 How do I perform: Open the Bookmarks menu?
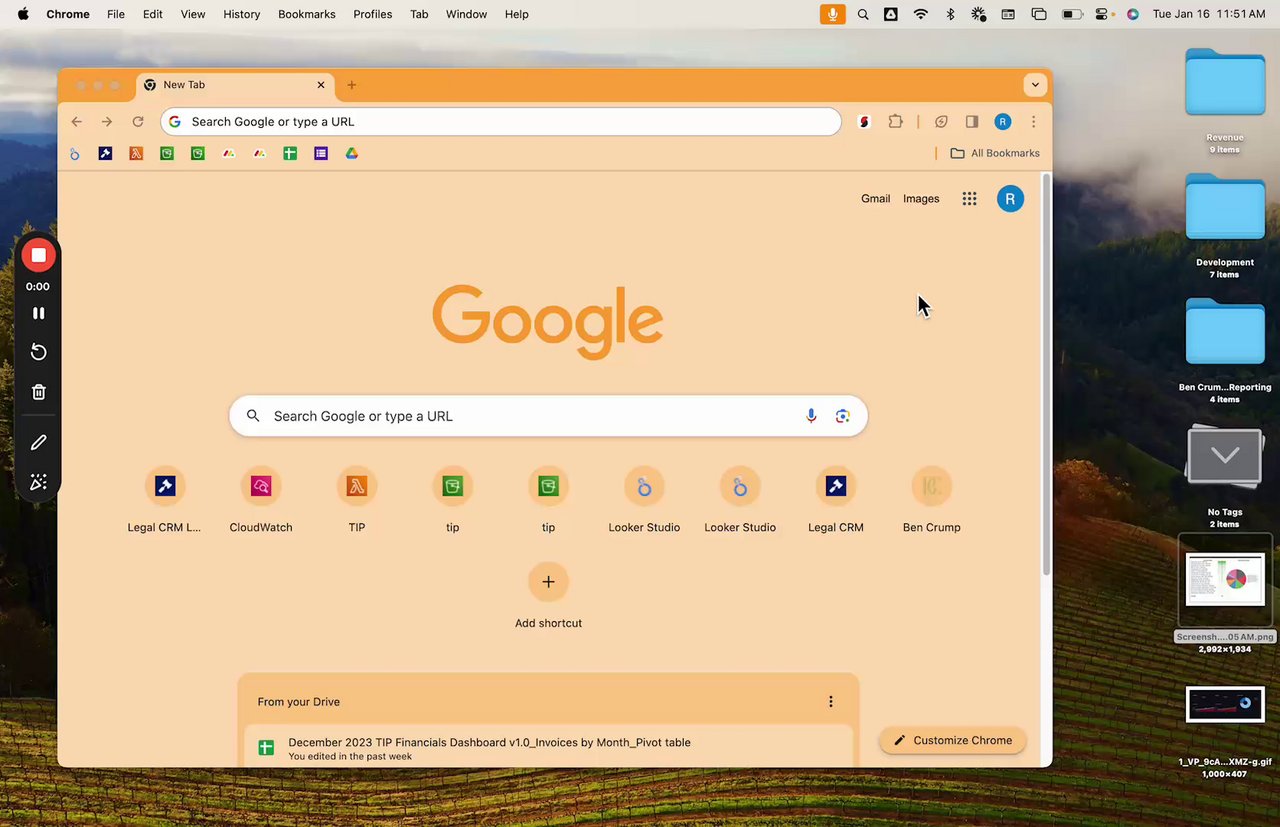(x=307, y=14)
